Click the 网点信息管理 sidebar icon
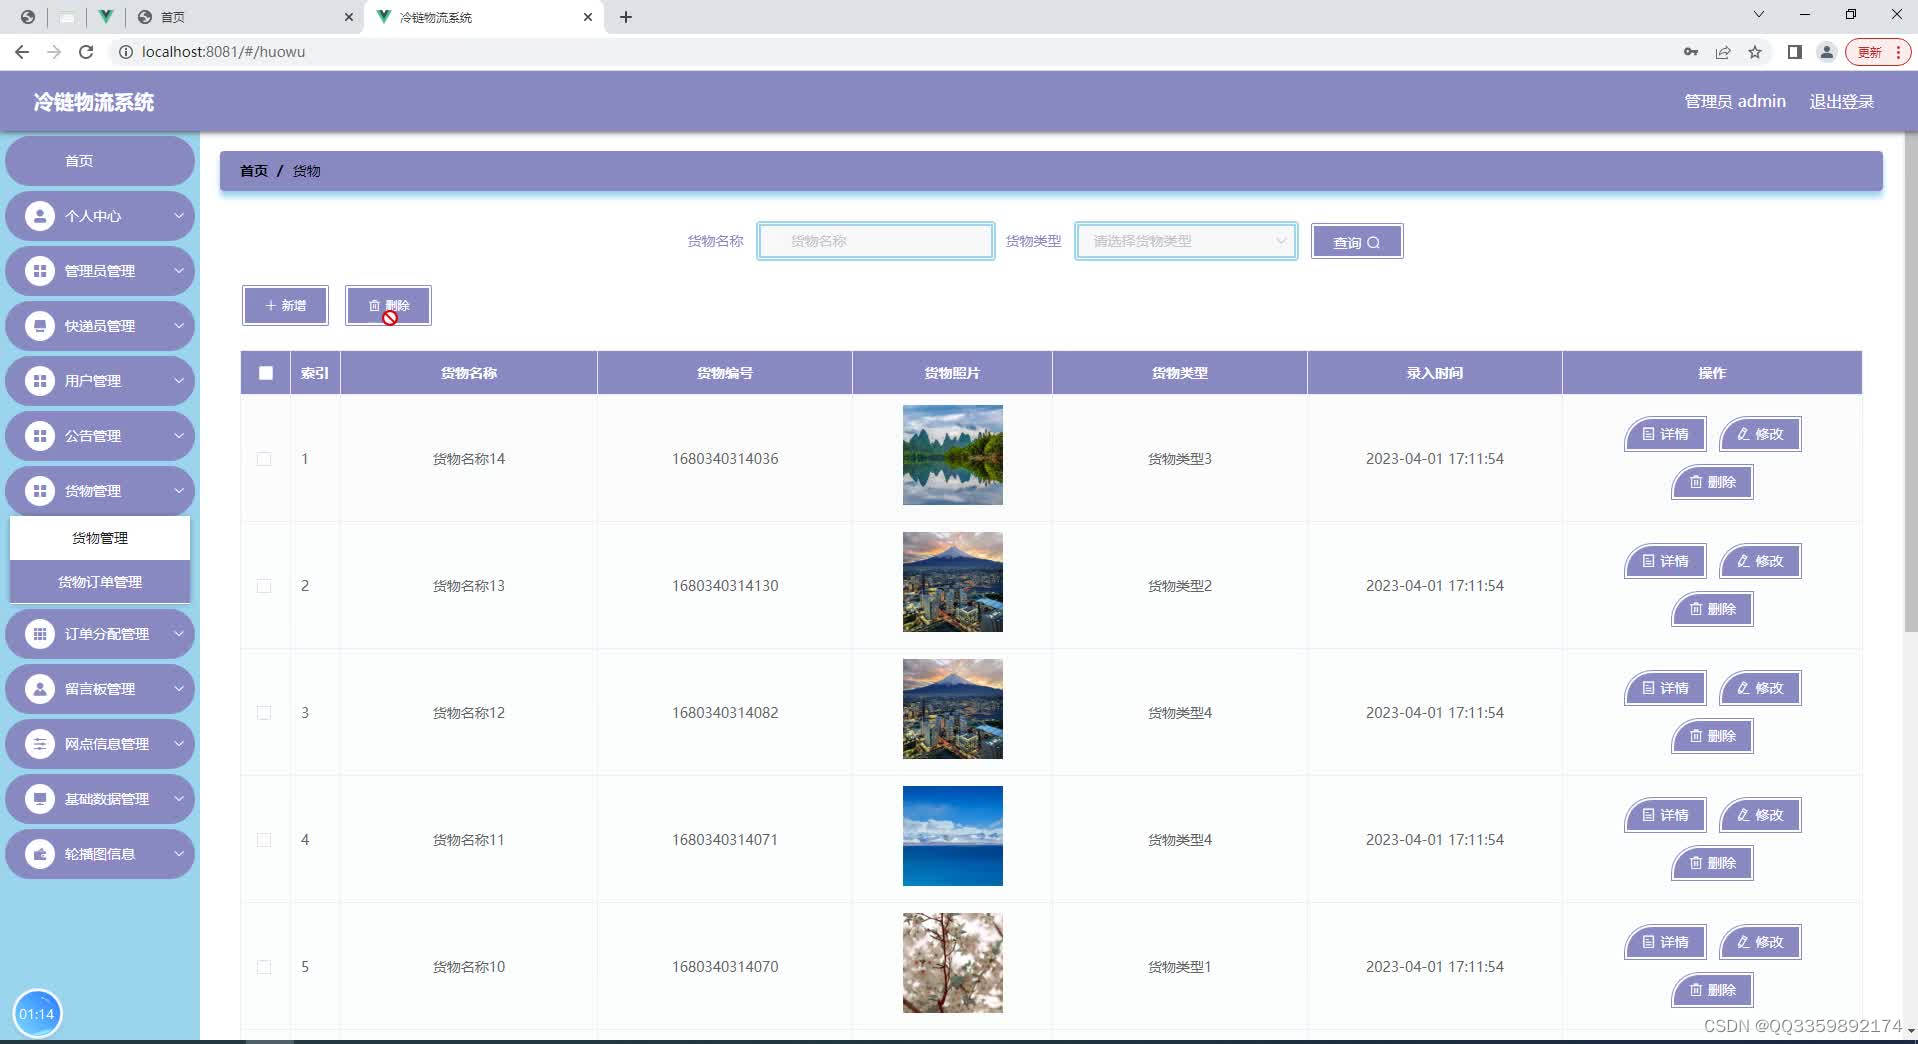1918x1044 pixels. (x=40, y=744)
